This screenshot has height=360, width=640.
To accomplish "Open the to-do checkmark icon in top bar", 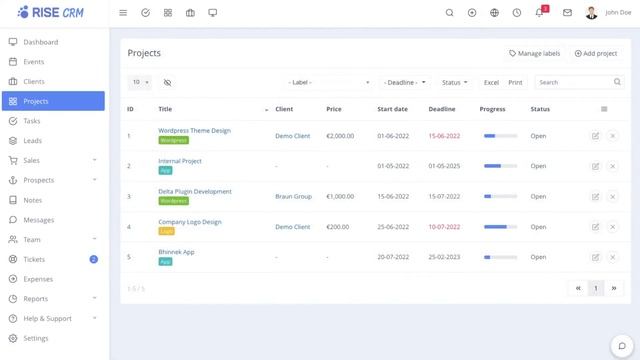I will pyautogui.click(x=145, y=13).
